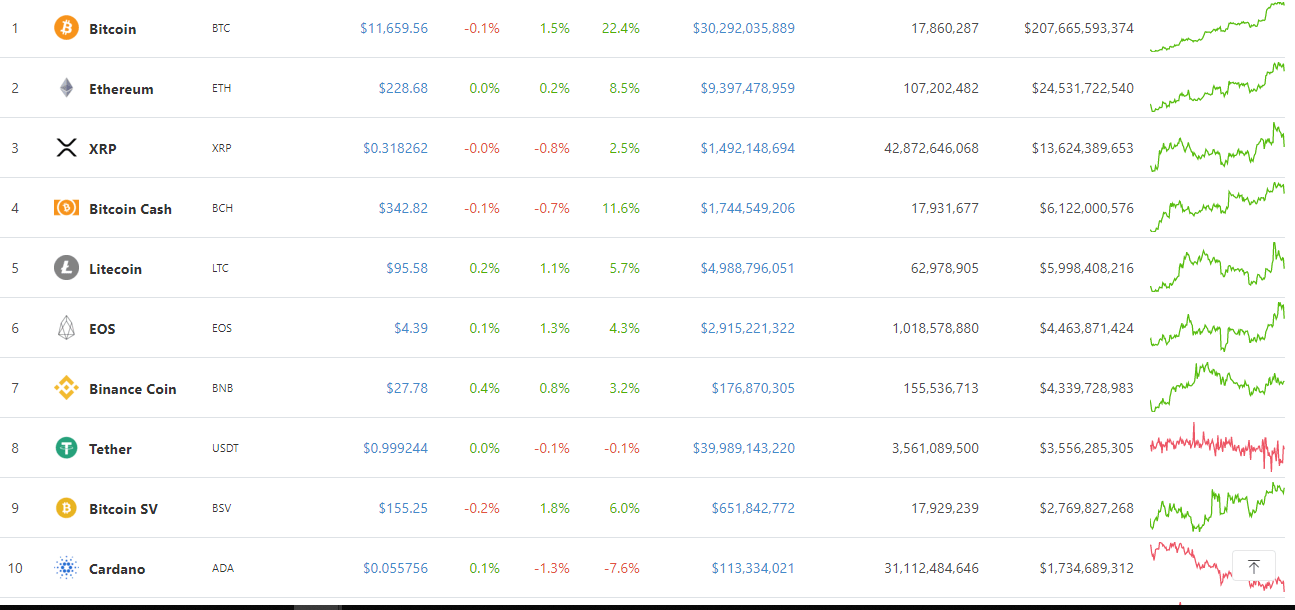
Task: Open the XRP 7-day sparkline chart
Action: click(x=1217, y=147)
